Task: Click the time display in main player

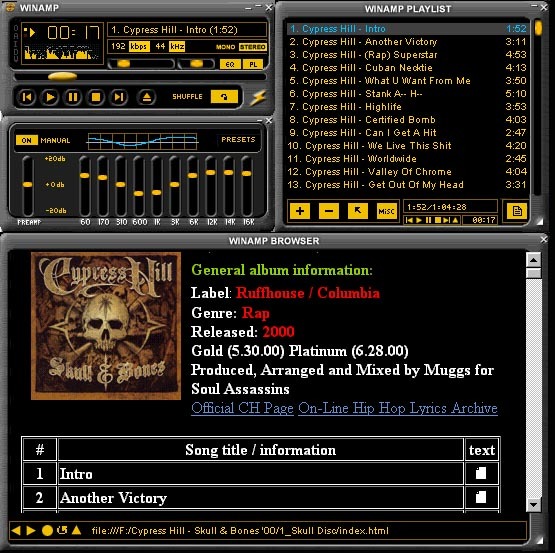Action: coord(73,33)
